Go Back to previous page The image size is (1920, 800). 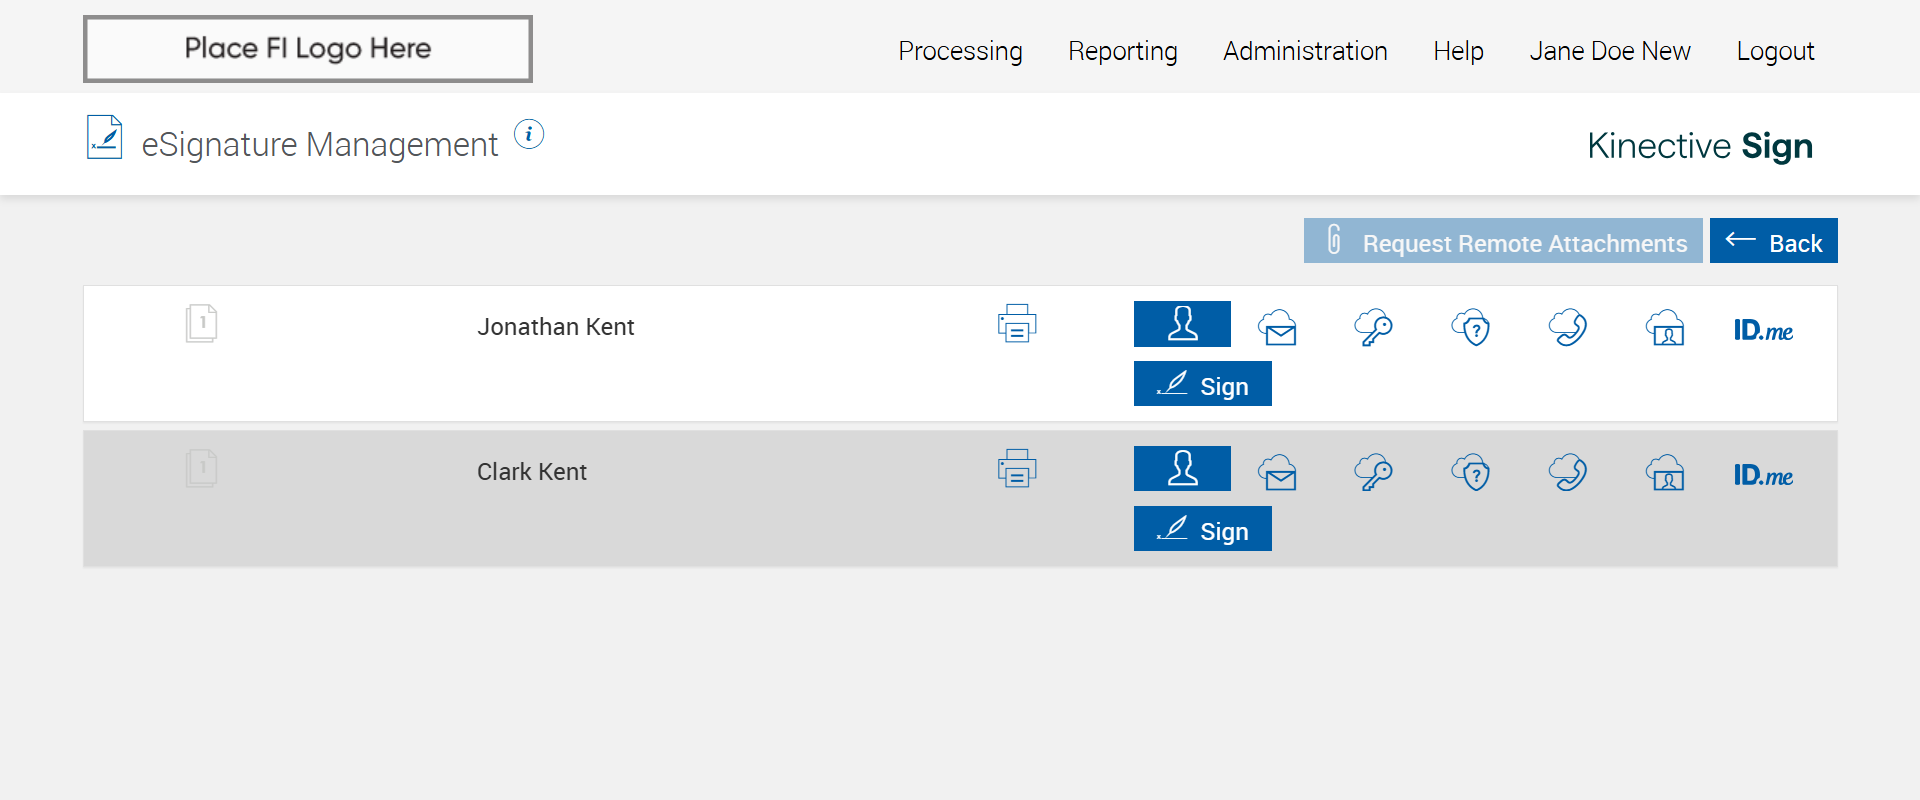1773,241
